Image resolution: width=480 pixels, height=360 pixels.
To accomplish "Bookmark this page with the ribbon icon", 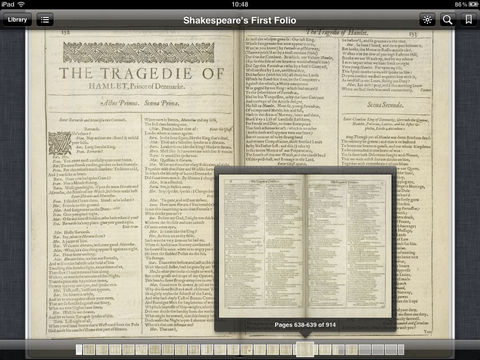I will (468, 20).
